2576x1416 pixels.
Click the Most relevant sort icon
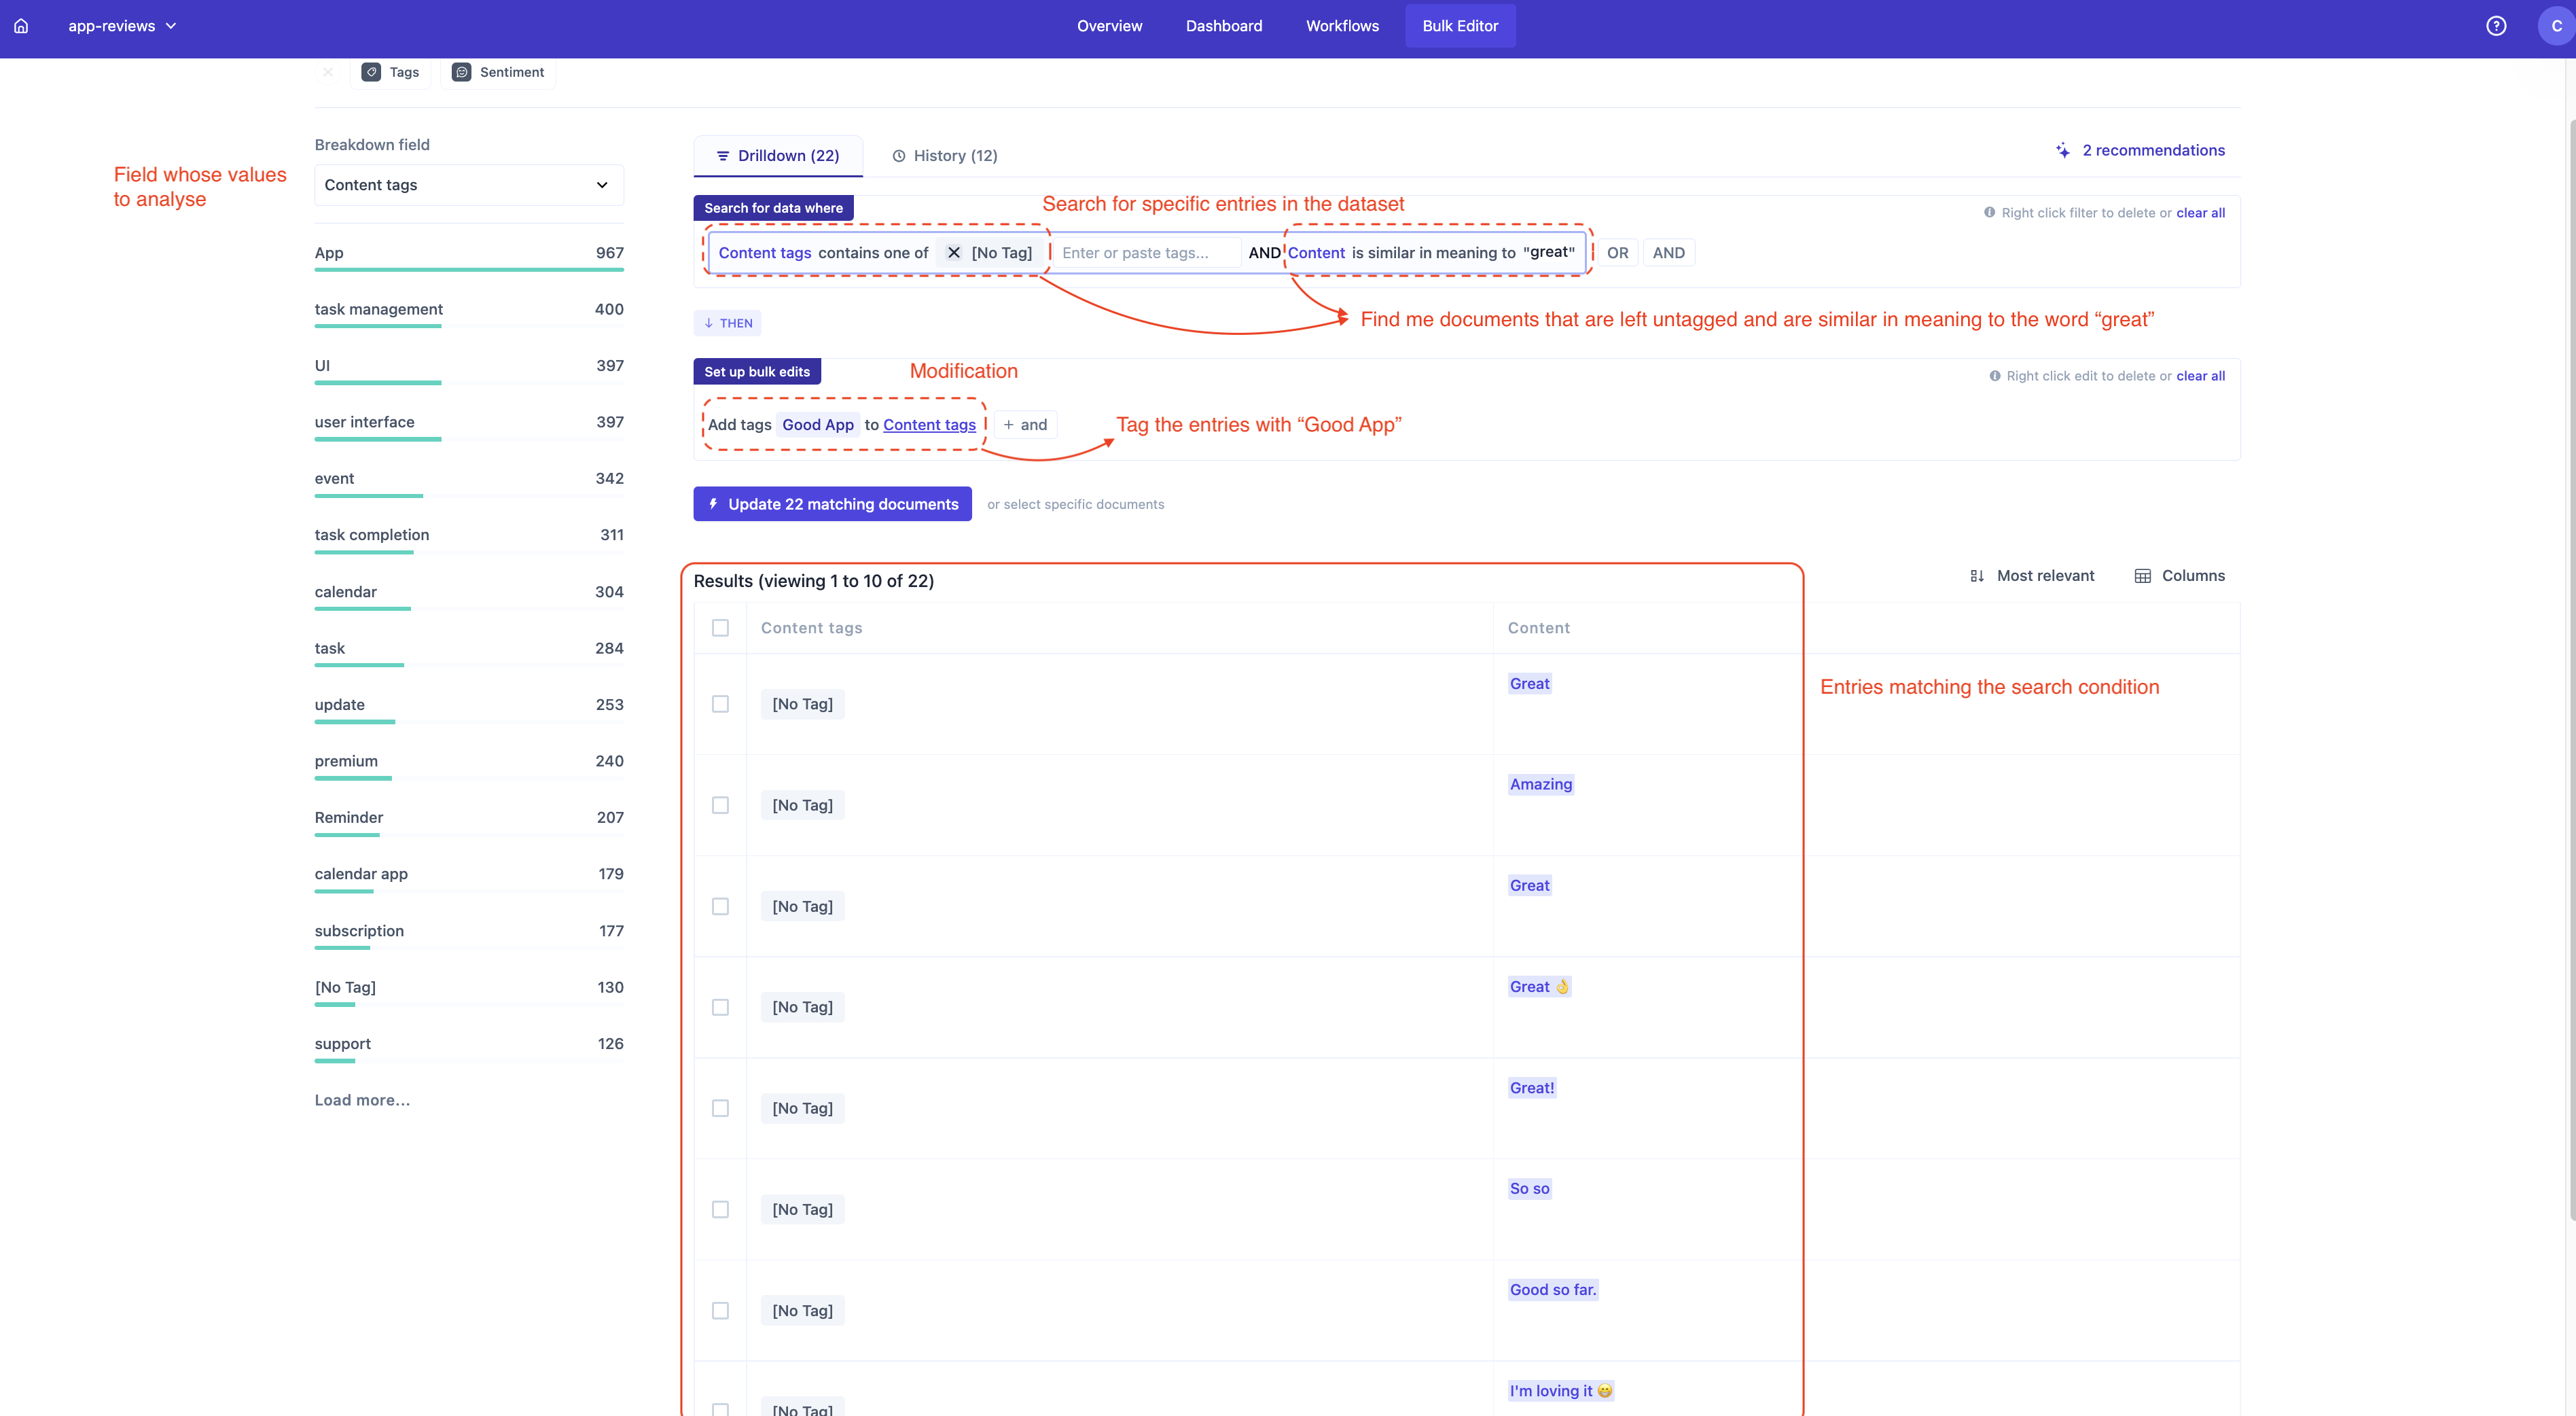[1977, 576]
